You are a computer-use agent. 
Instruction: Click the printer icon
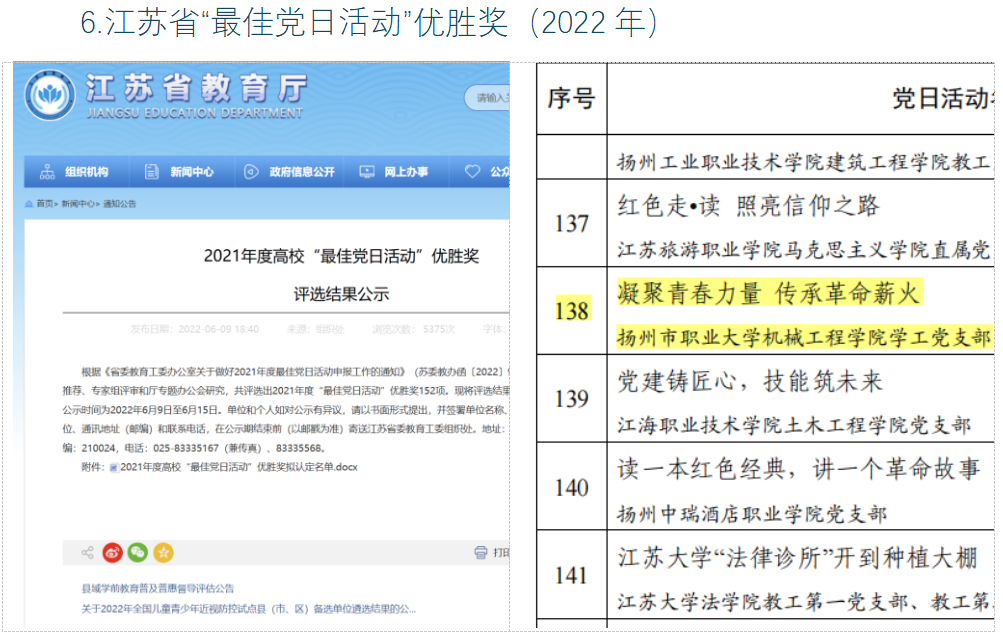click(481, 552)
